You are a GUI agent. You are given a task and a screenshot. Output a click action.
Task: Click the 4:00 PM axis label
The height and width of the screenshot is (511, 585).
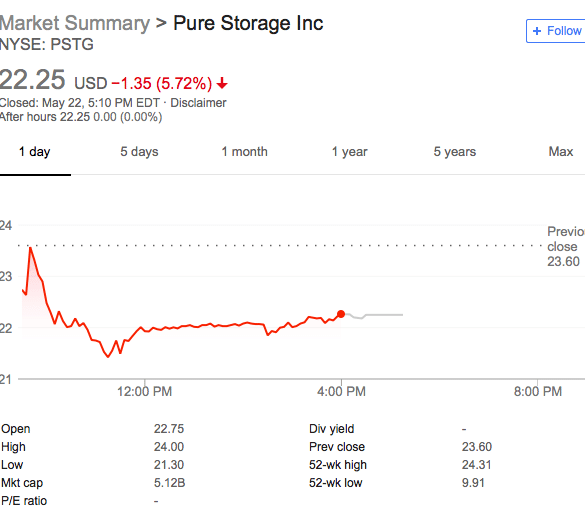pos(341,392)
